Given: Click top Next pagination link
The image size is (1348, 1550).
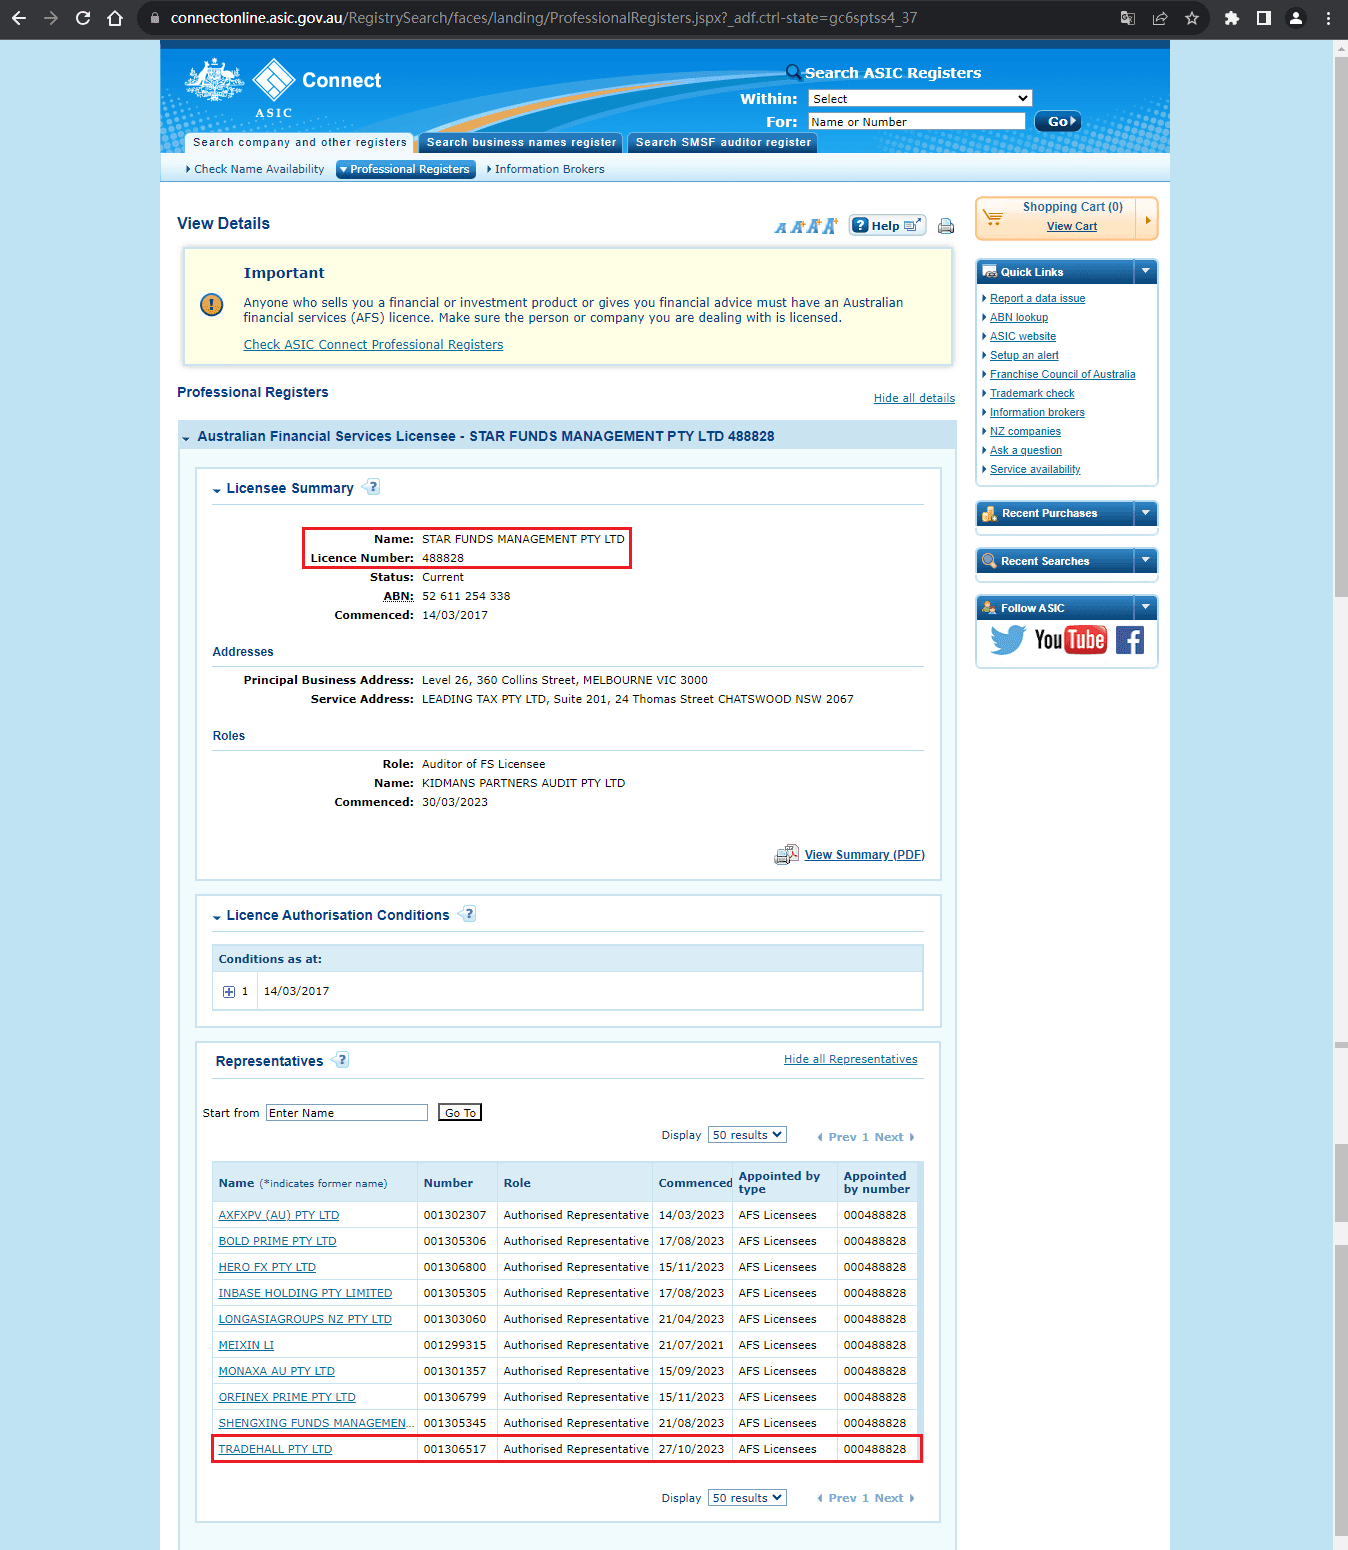Looking at the screenshot, I should click(x=888, y=1137).
